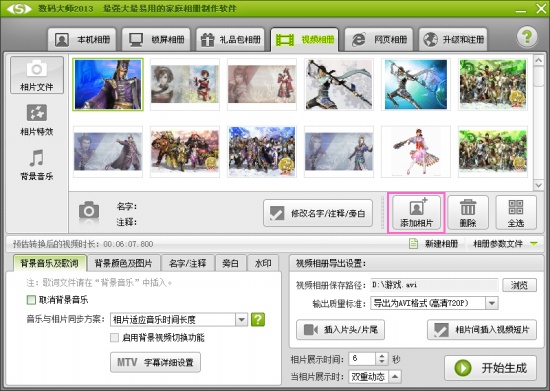Click scroll-up arrow of photo list
Screen dimensions: 550x391
pyautogui.click(x=538, y=61)
